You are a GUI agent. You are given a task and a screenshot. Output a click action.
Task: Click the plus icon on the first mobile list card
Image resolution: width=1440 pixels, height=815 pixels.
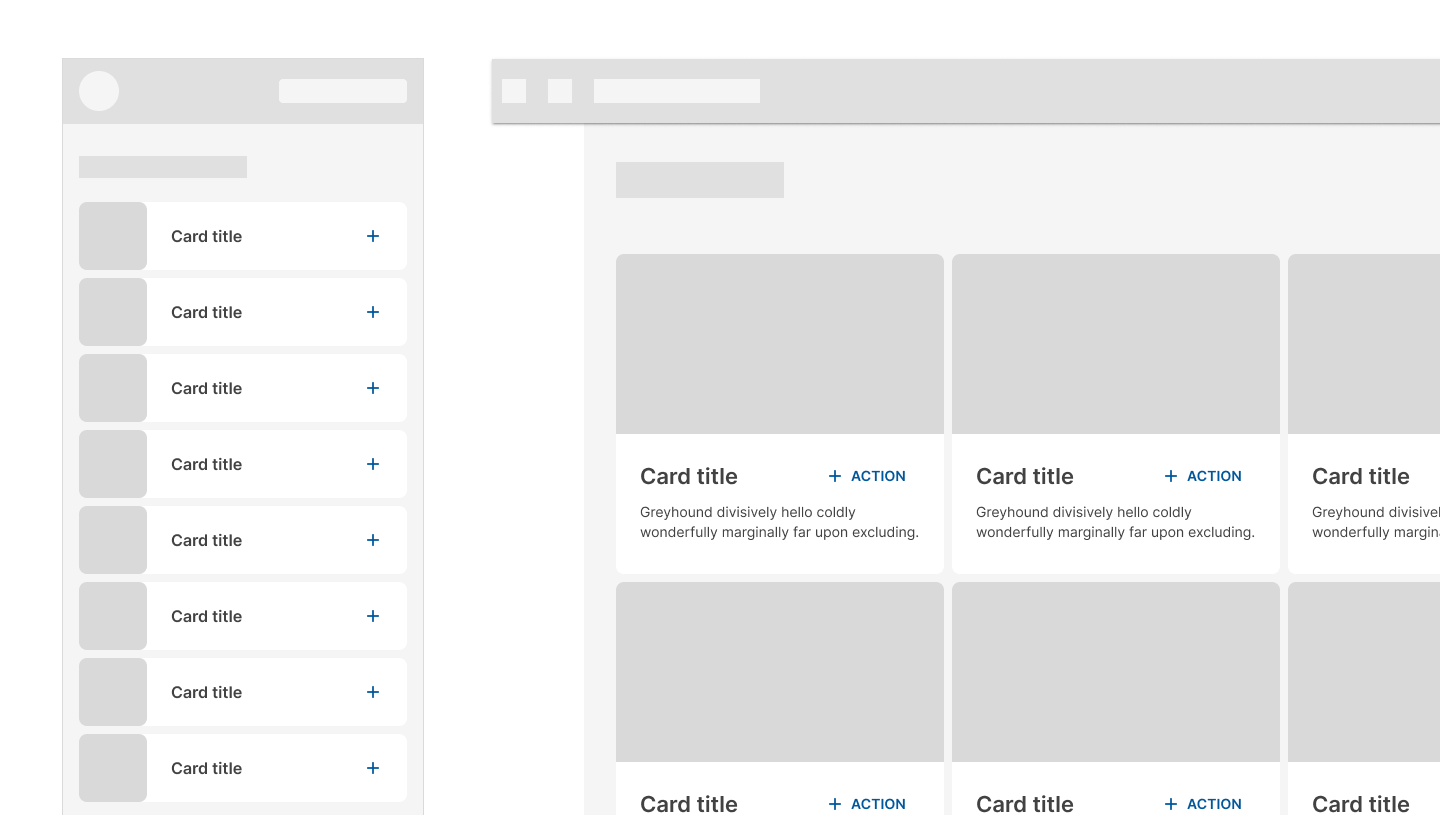click(373, 236)
